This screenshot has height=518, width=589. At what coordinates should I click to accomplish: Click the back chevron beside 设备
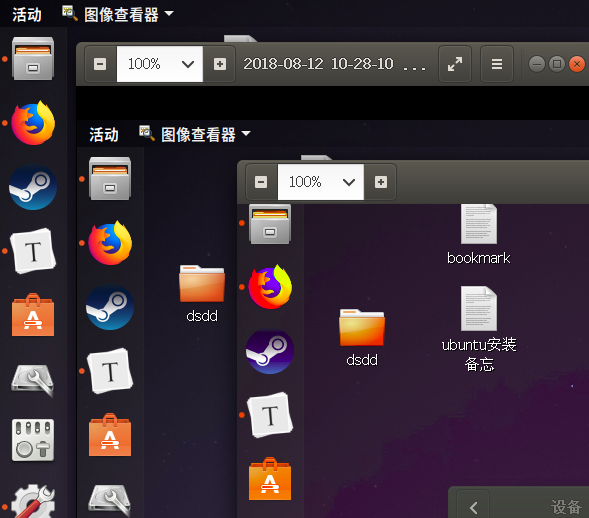473,508
